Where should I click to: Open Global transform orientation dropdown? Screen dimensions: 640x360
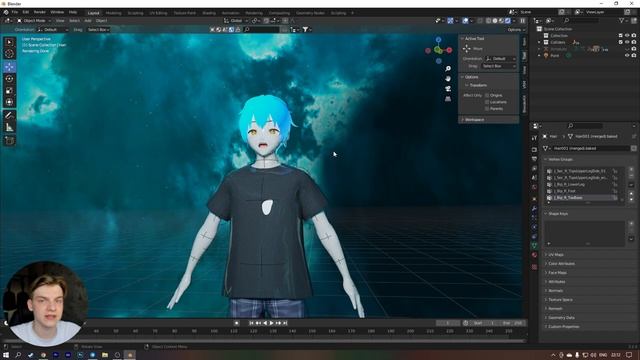[x=236, y=20]
